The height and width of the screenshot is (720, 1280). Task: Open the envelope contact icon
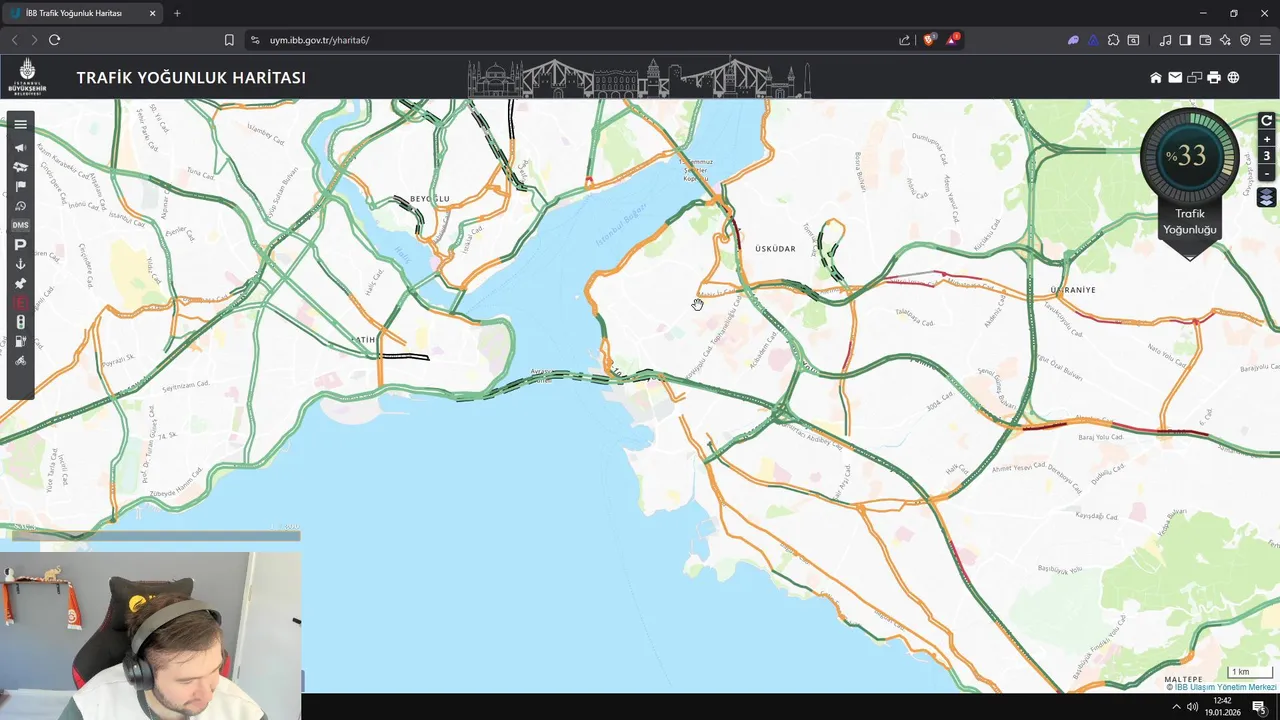(x=1175, y=77)
